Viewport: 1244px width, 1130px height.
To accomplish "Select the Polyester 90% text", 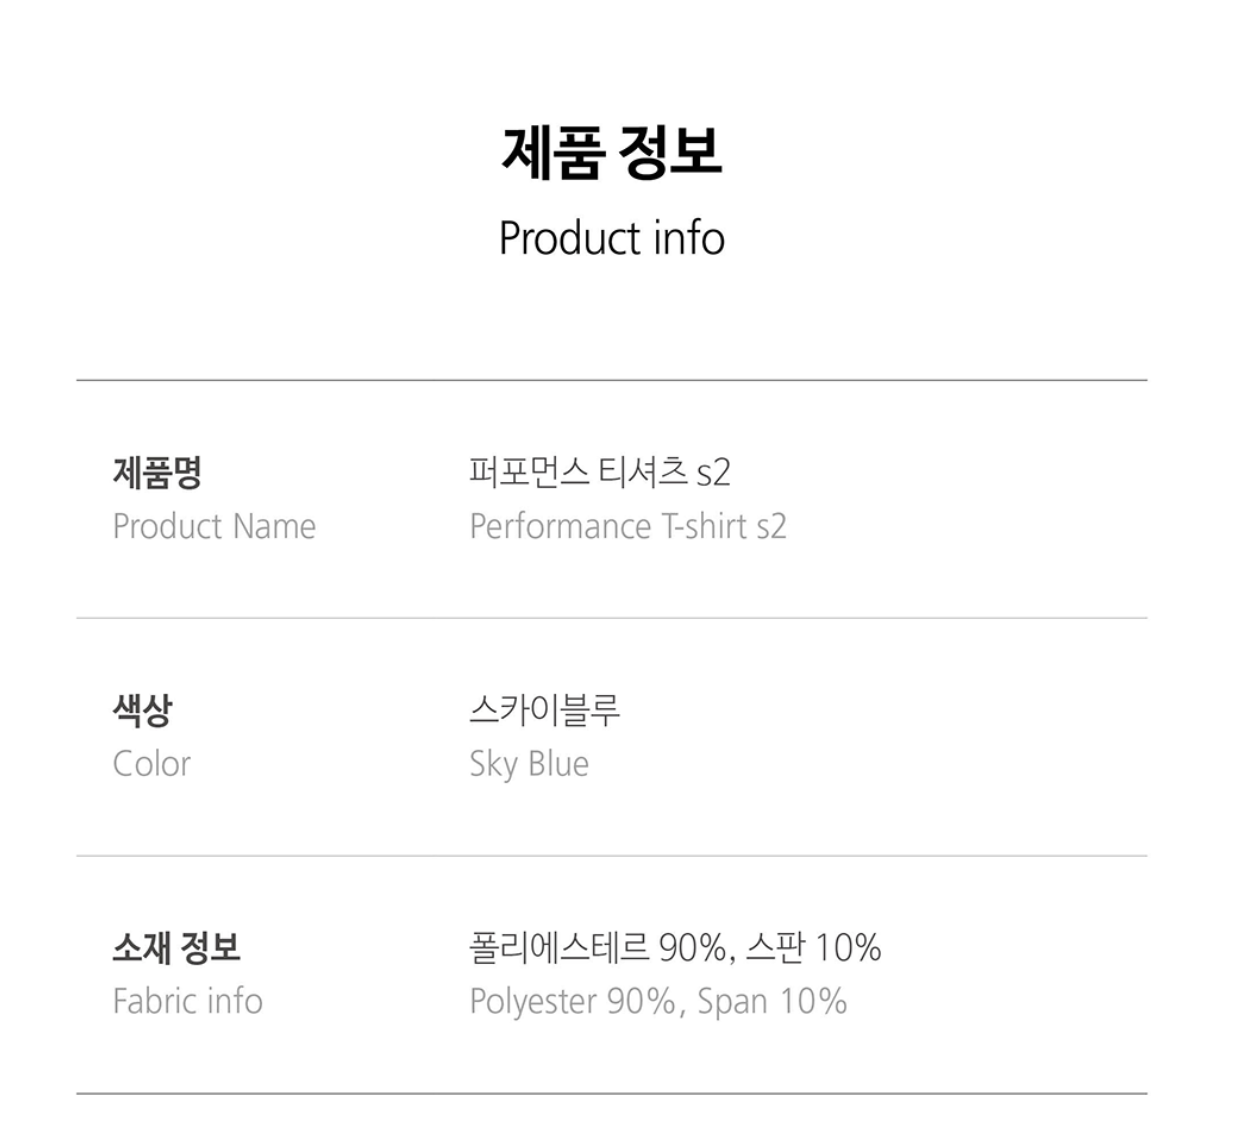I will point(573,1001).
